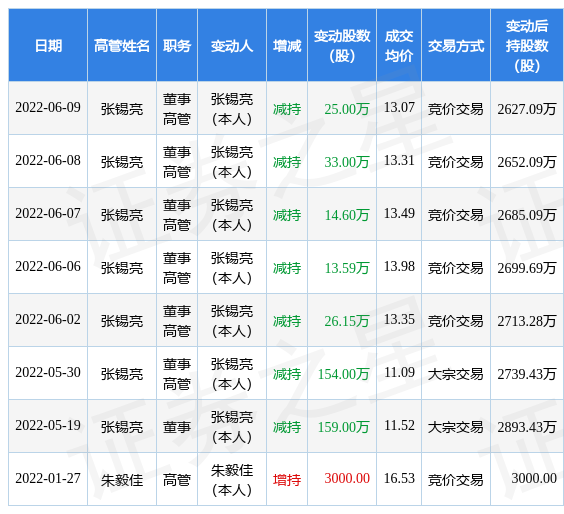This screenshot has width=564, height=514.
Task: Select the date cell 2022-06-09
Action: pos(48,108)
